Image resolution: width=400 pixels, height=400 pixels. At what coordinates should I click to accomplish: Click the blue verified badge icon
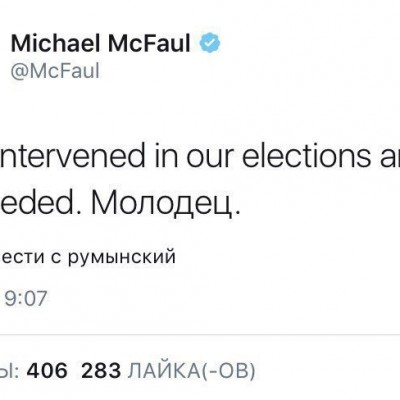210,43
